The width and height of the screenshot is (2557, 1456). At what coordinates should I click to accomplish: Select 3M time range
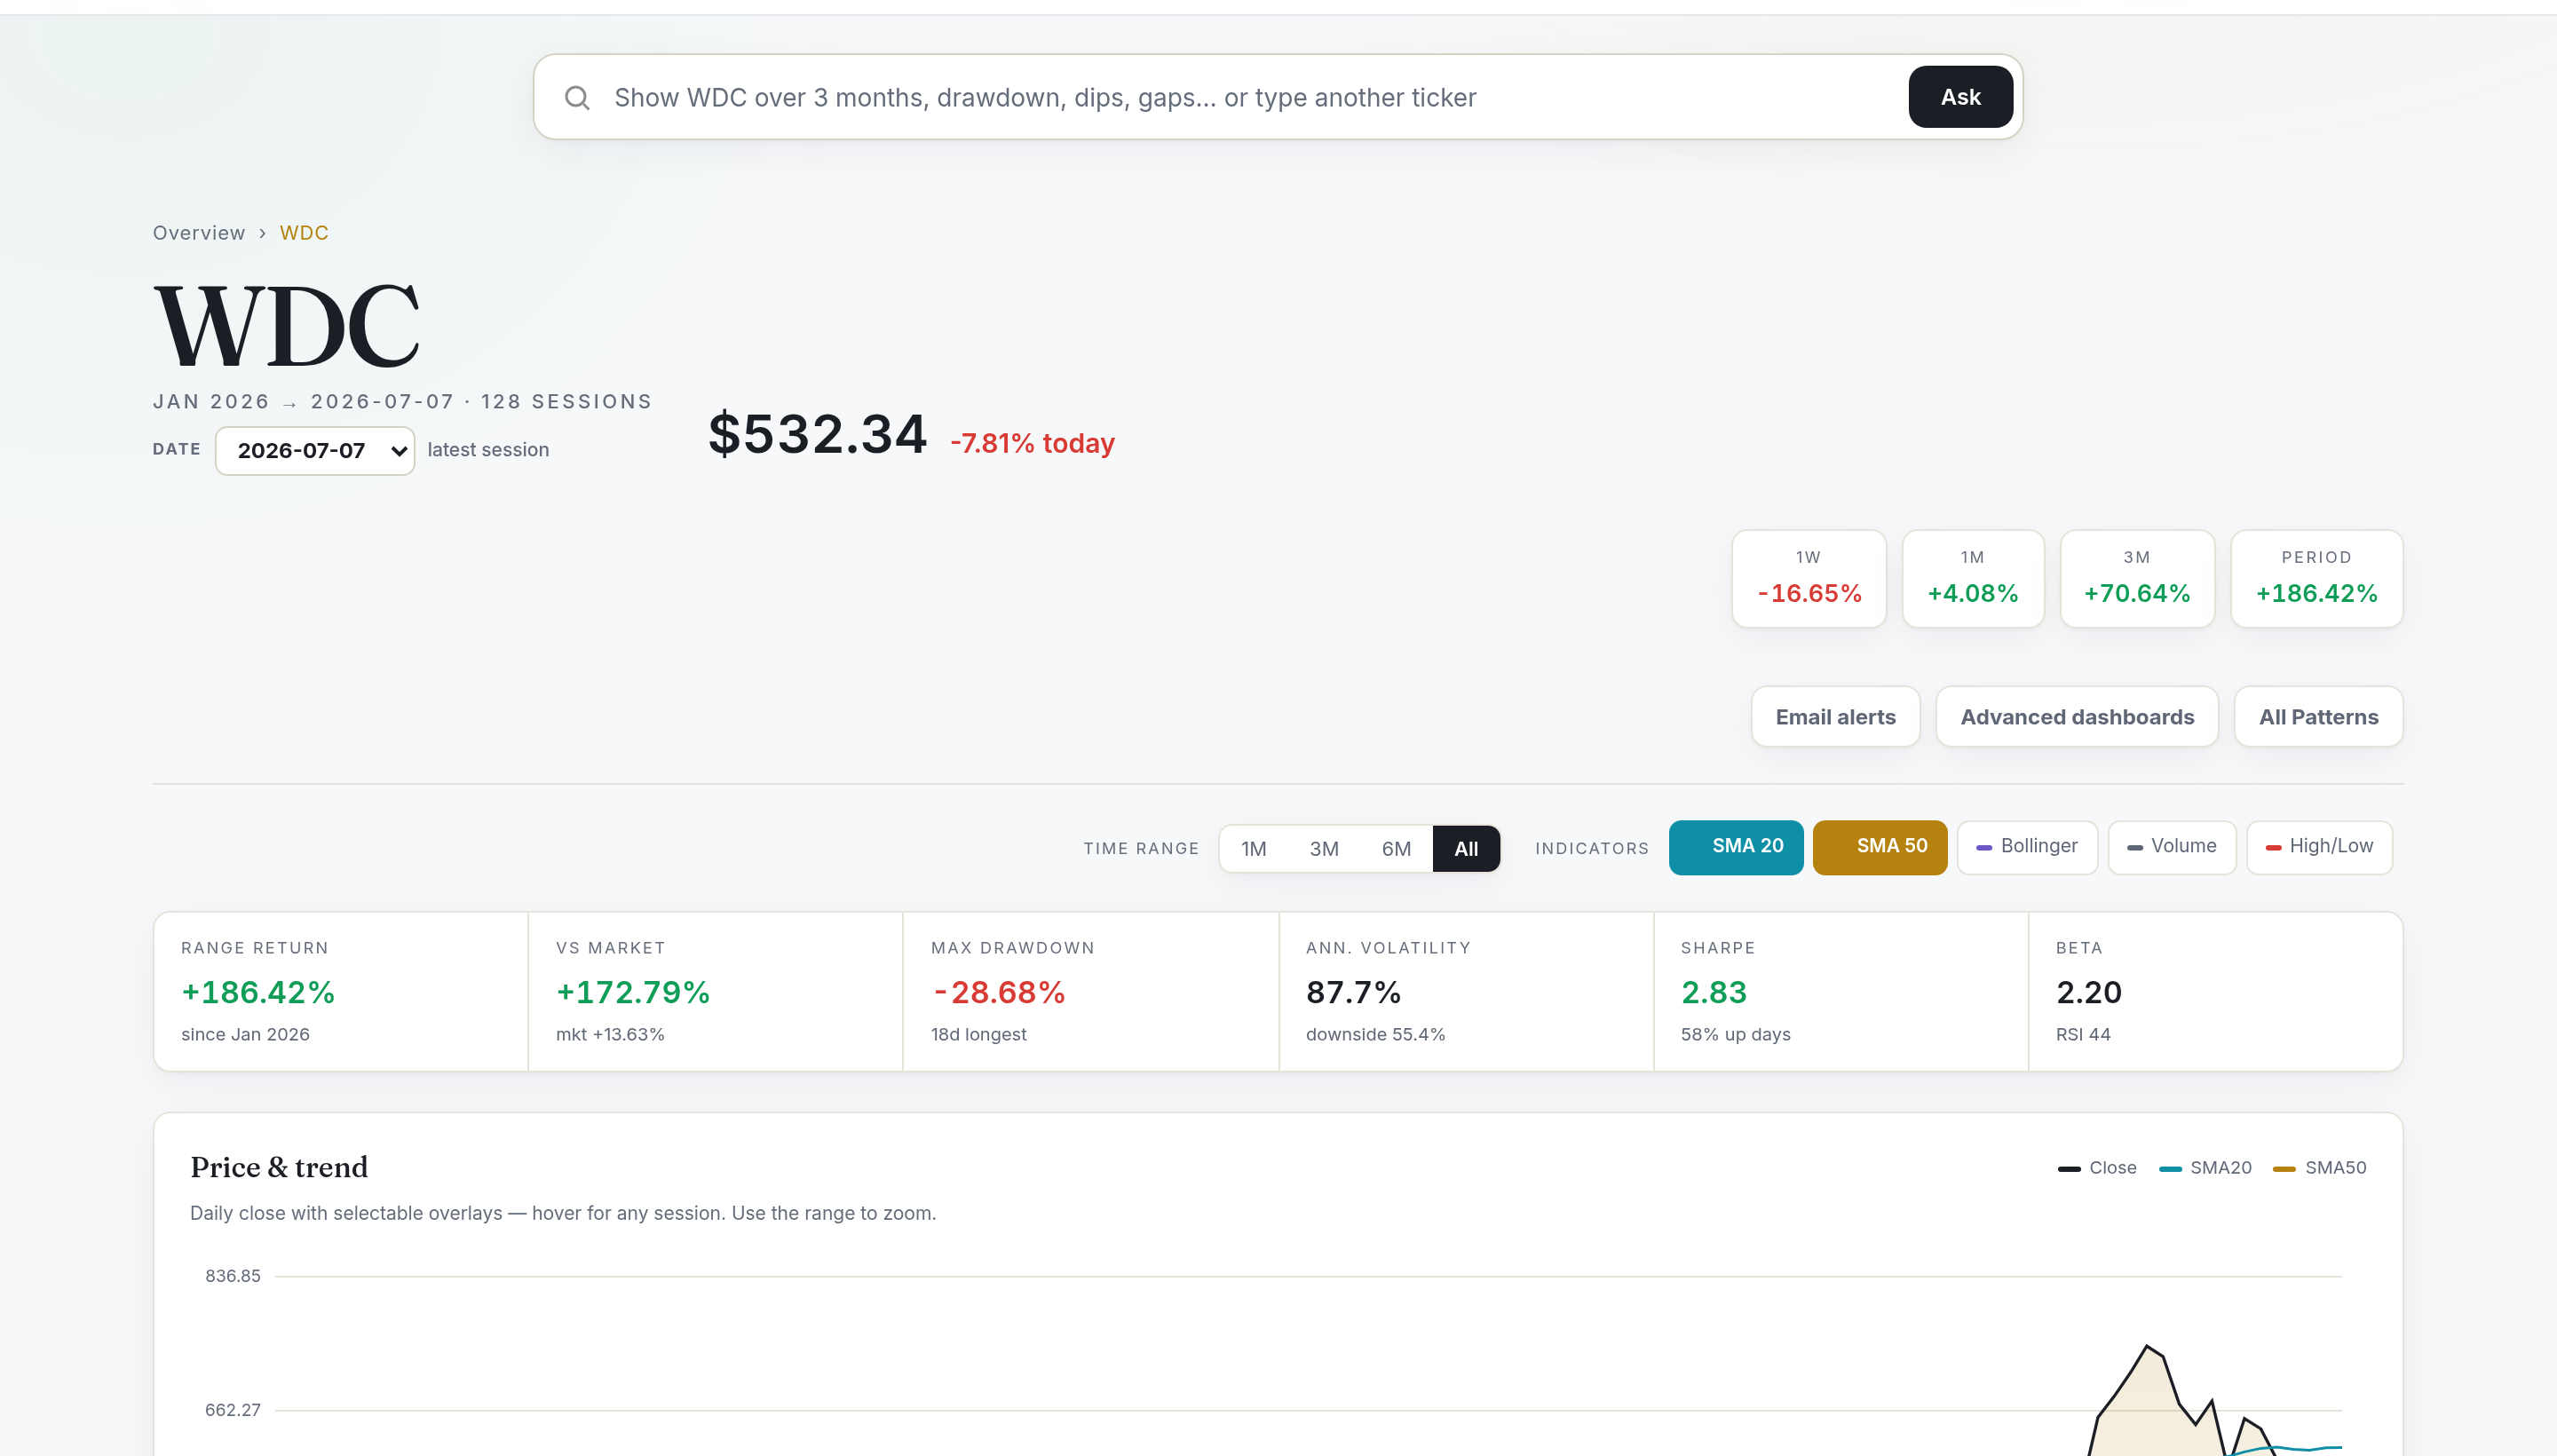click(x=1324, y=849)
